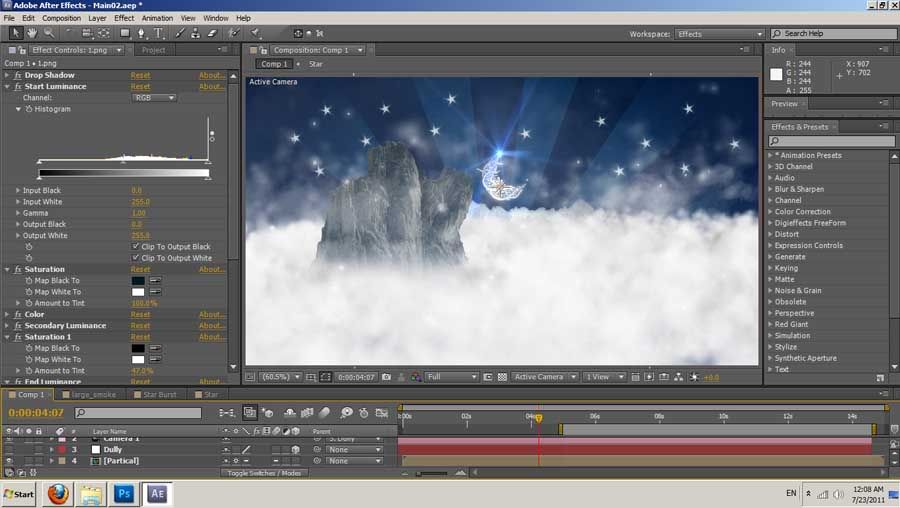
Task: Select the Hand tool
Action: 32,33
